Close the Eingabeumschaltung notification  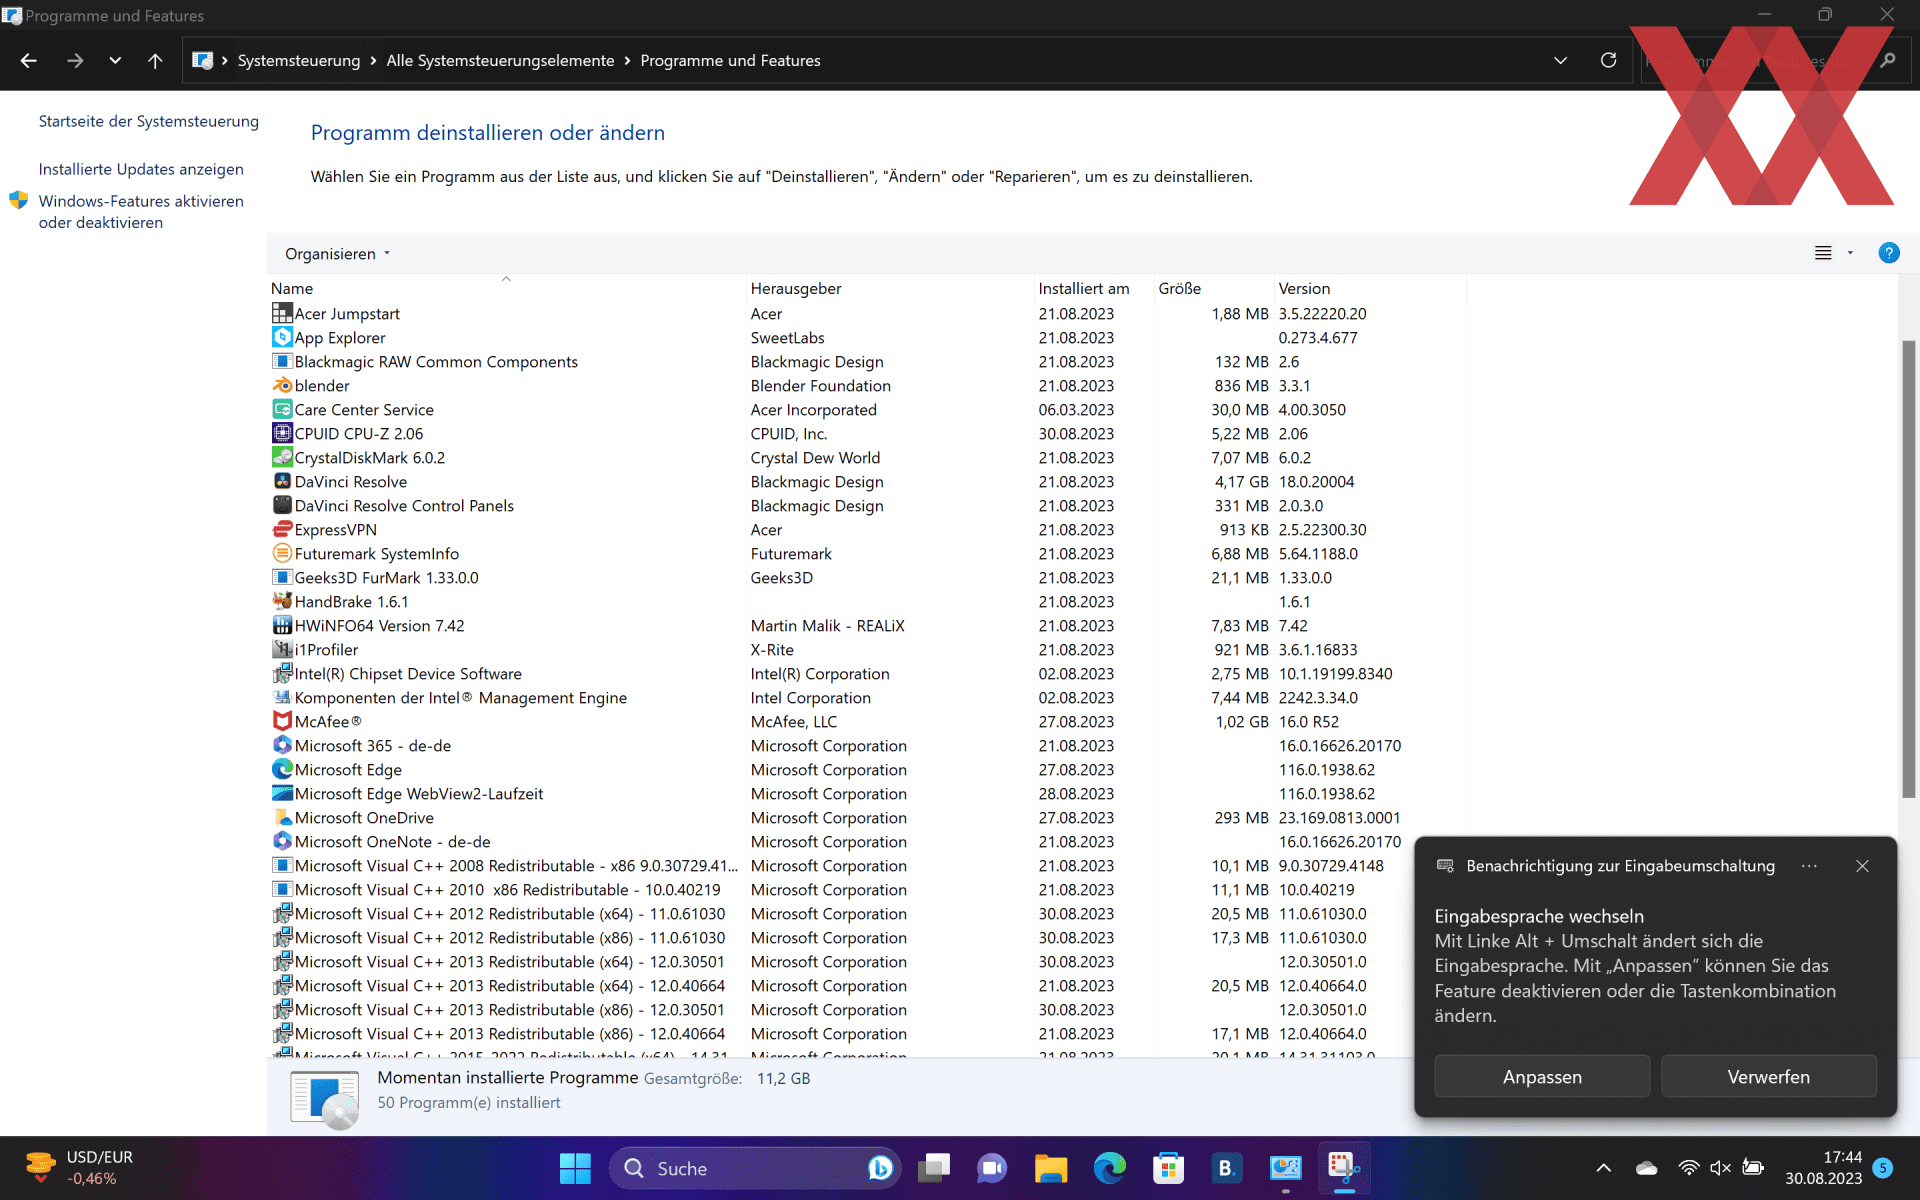click(x=1862, y=866)
